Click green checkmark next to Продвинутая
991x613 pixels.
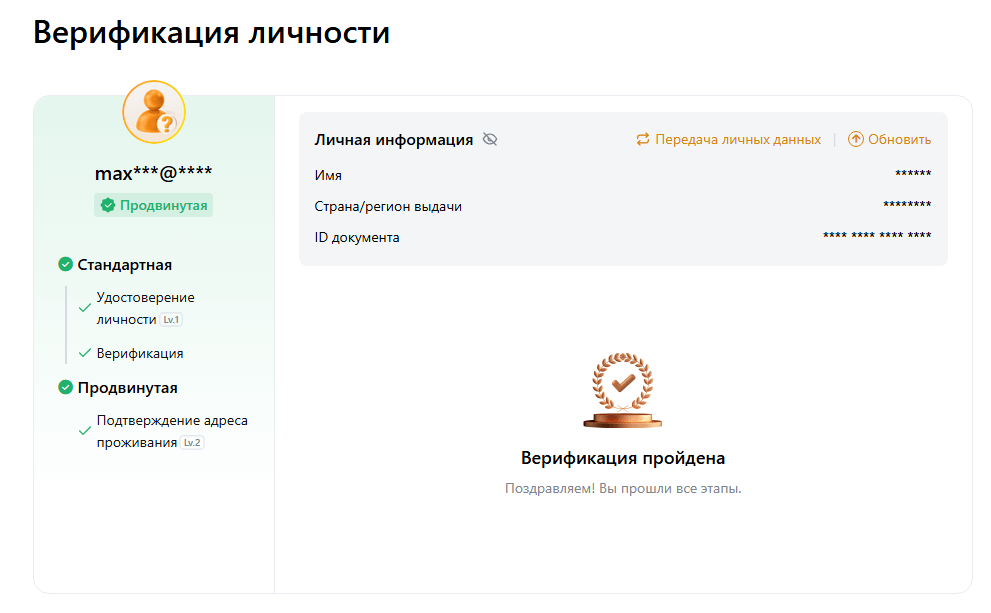pos(66,388)
